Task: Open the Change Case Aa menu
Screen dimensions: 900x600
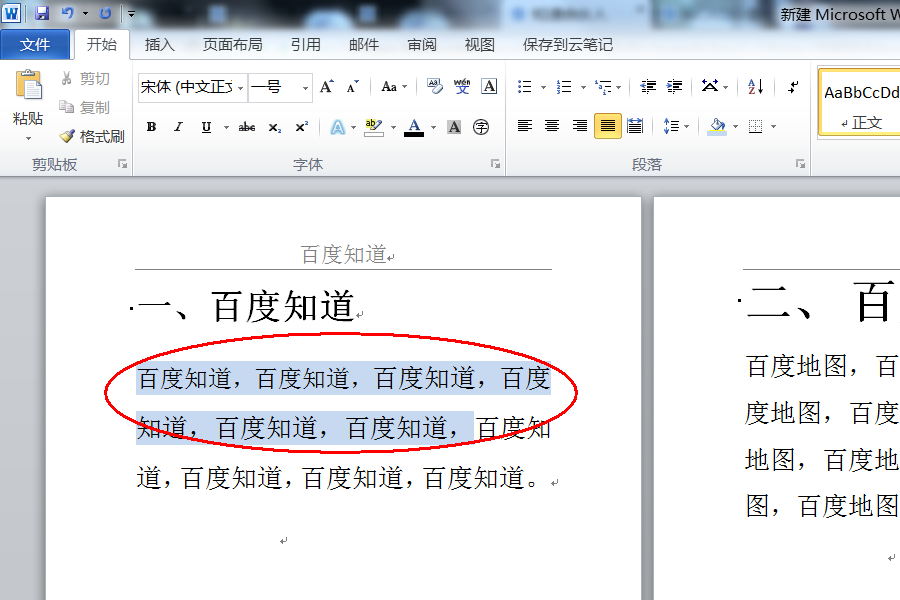Action: click(394, 87)
